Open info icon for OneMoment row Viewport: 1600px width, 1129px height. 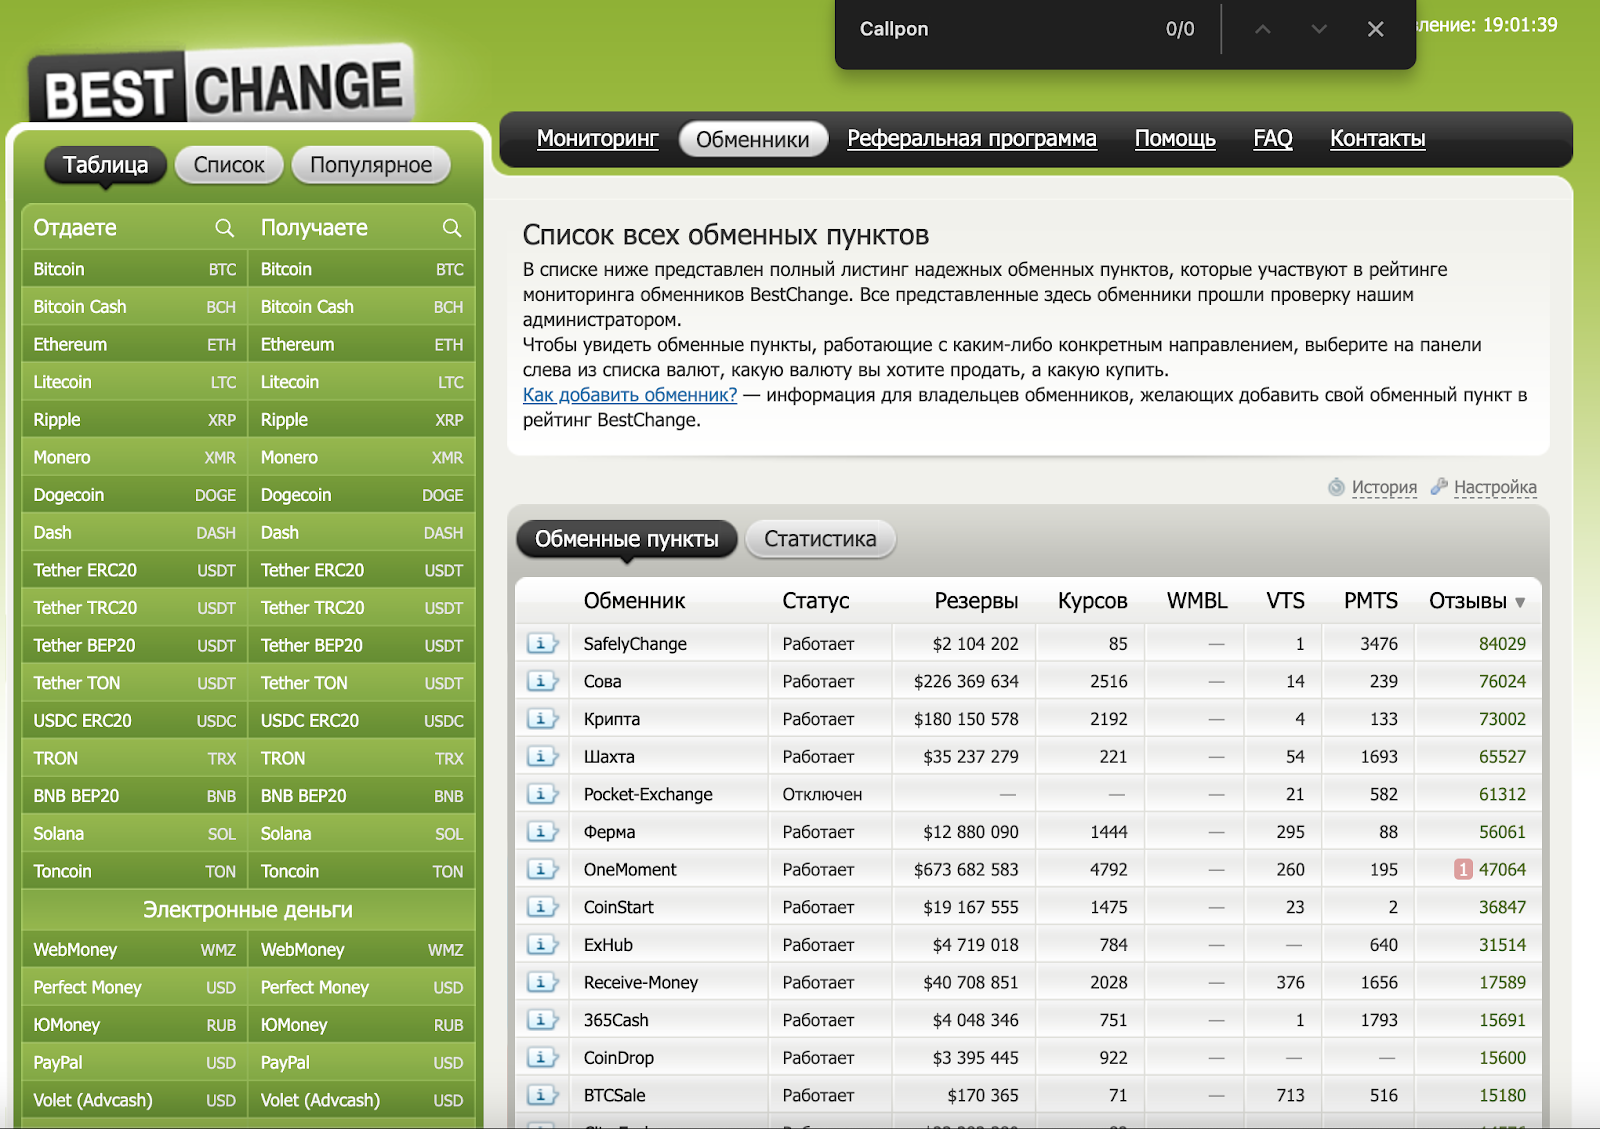(x=542, y=869)
